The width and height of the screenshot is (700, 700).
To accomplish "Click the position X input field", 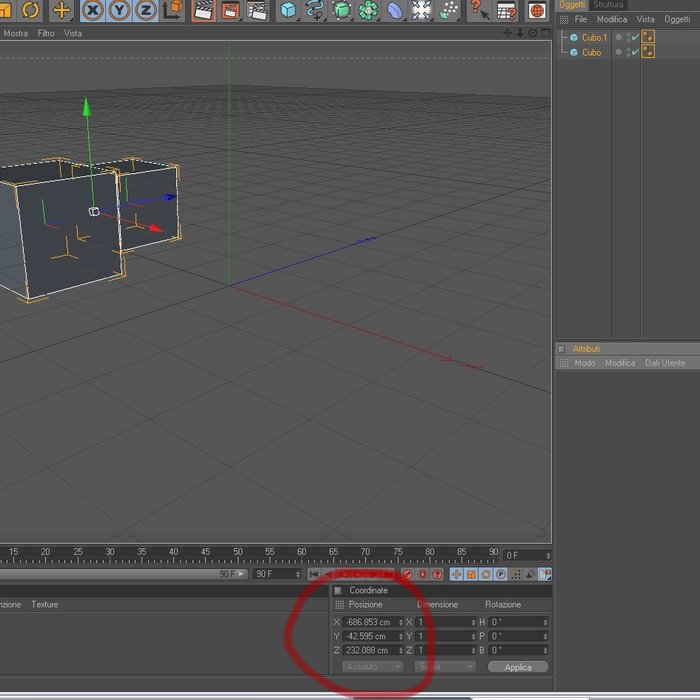I will tap(373, 622).
